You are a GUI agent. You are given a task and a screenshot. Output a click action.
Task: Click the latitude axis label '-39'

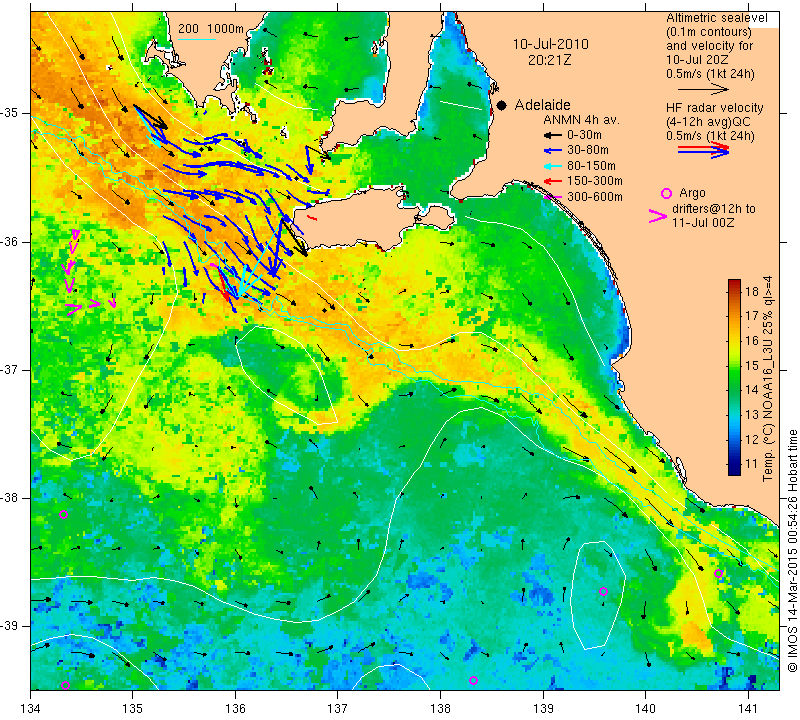(10, 626)
